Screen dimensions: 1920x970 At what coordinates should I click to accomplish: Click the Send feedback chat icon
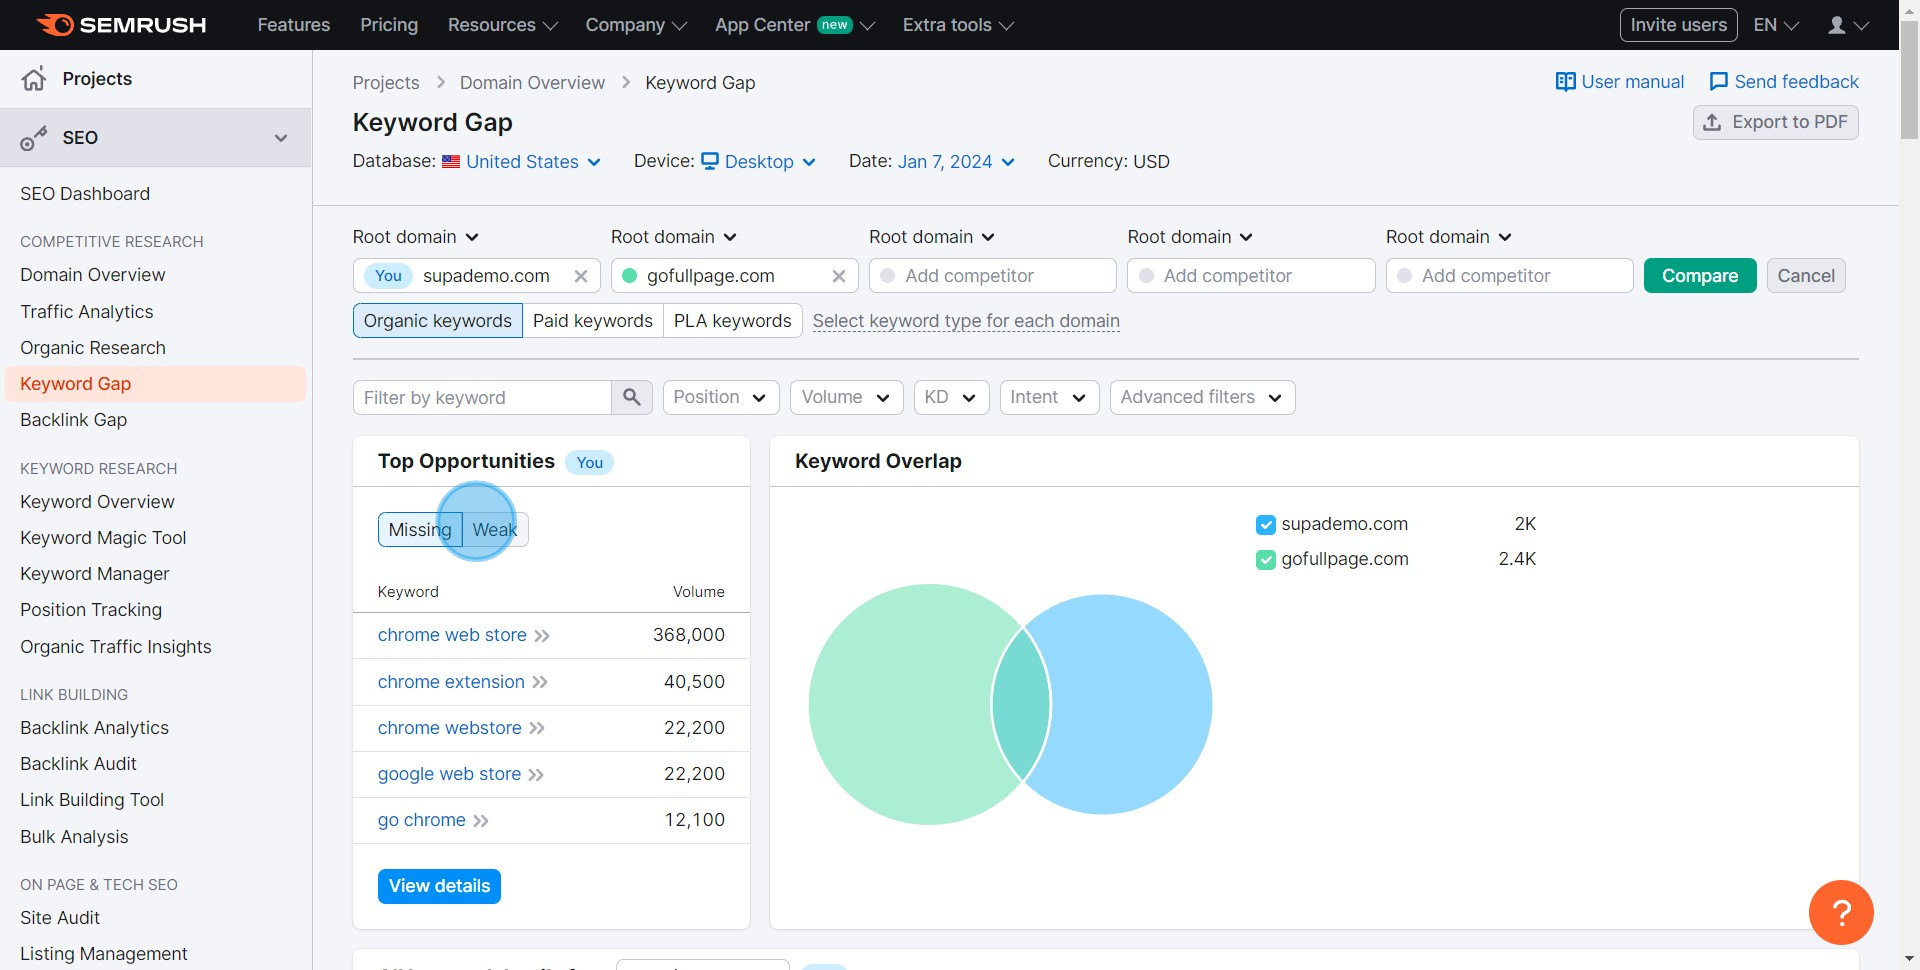coord(1718,82)
